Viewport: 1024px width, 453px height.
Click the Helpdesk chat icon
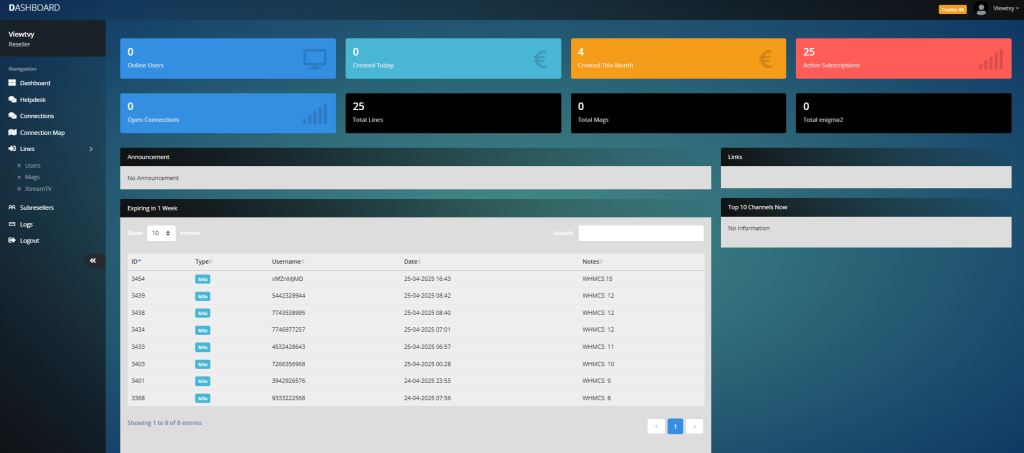pos(12,100)
